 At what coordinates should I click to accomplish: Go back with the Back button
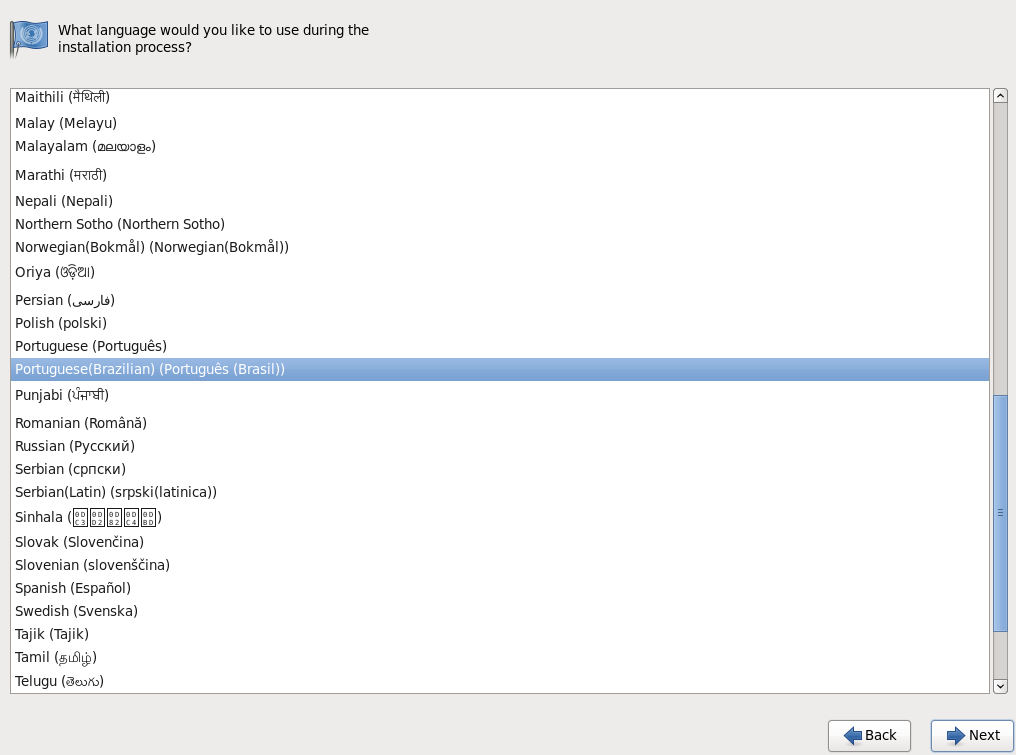(869, 736)
